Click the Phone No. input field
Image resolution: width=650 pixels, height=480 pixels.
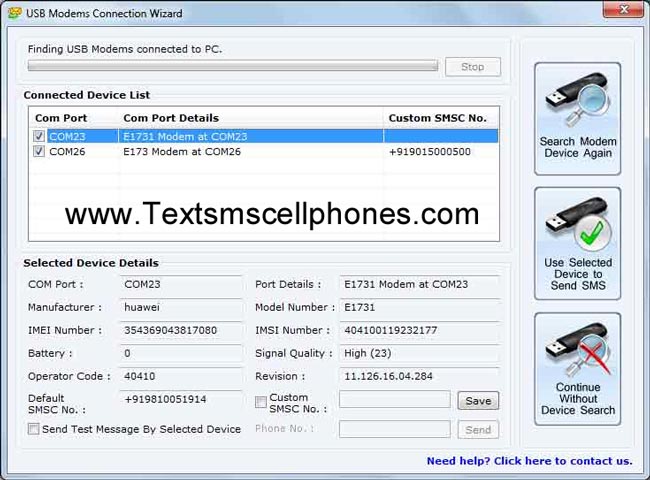tap(395, 429)
